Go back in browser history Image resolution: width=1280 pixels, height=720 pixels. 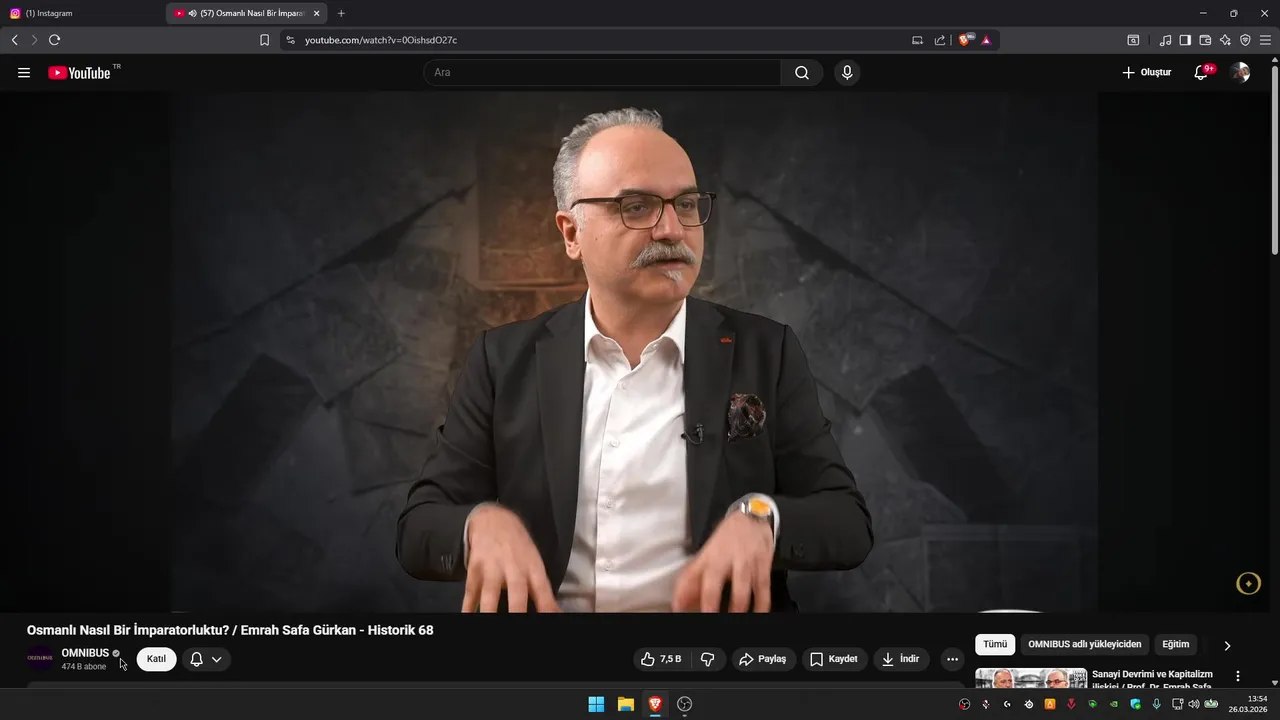coord(14,40)
